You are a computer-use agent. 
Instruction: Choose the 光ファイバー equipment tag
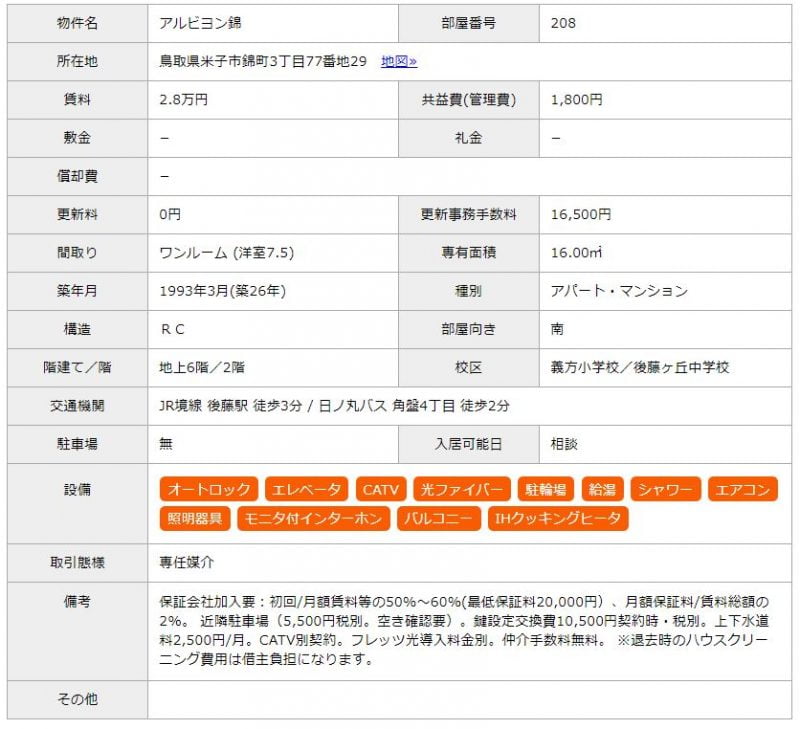tap(461, 489)
